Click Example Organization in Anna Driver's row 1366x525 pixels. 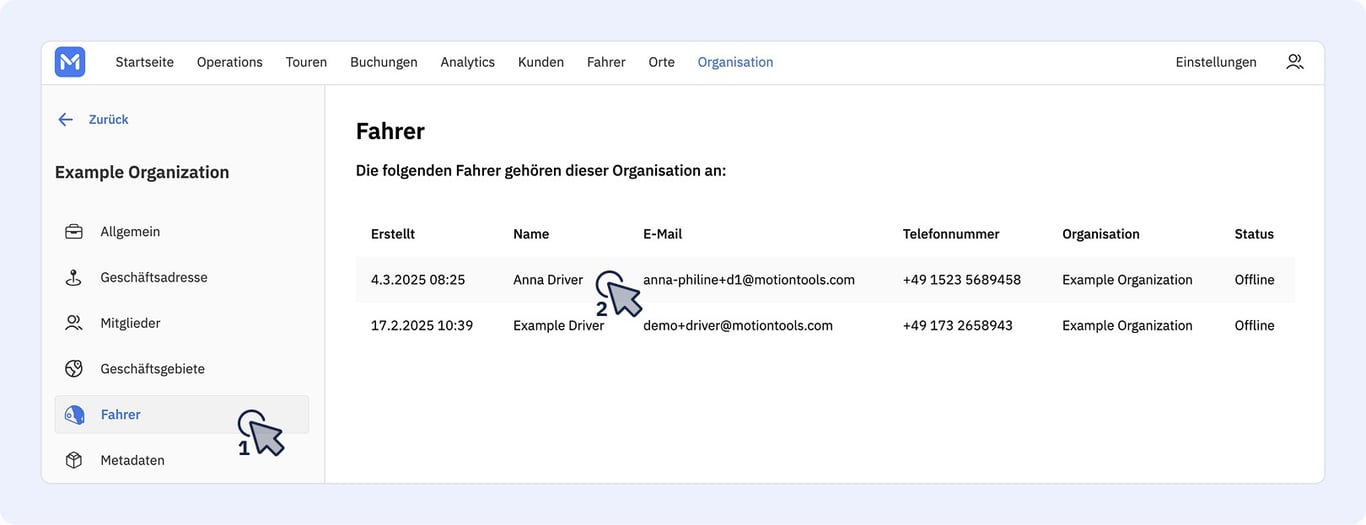pyautogui.click(x=1127, y=280)
